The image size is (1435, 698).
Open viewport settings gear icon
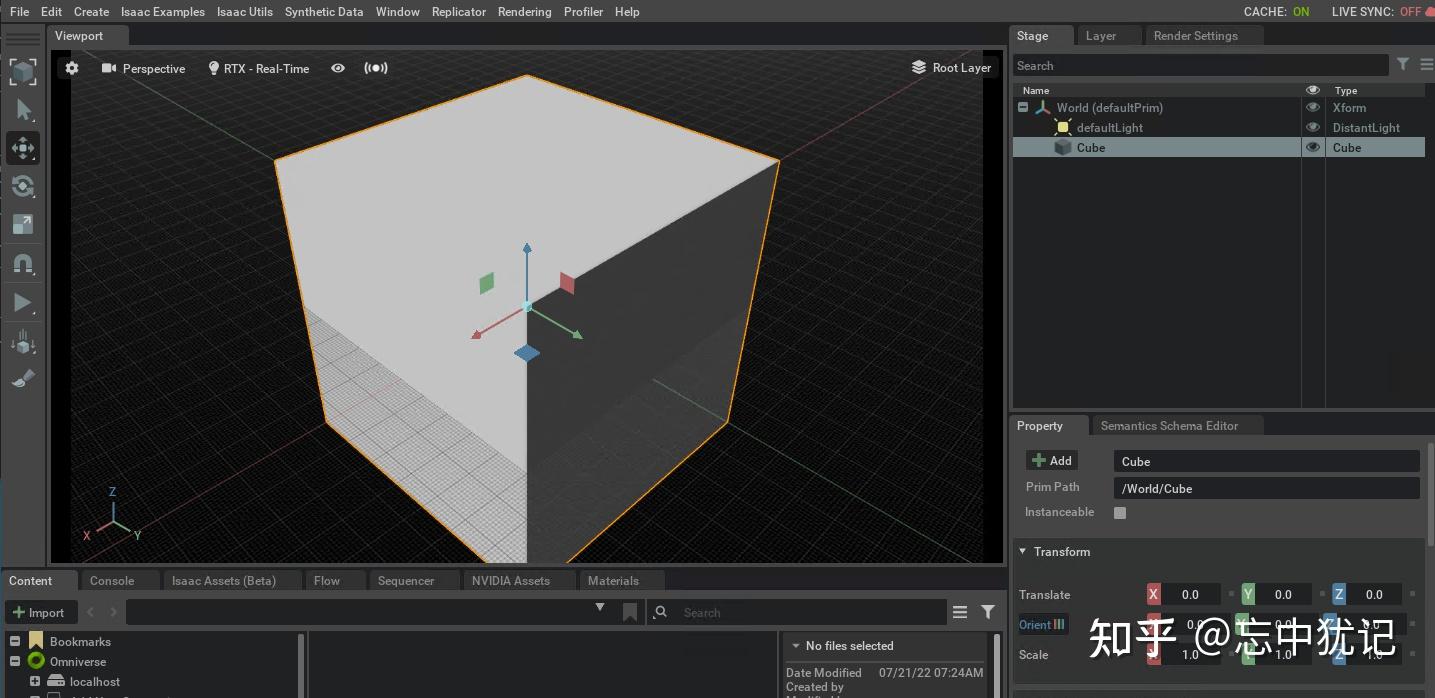pyautogui.click(x=72, y=68)
